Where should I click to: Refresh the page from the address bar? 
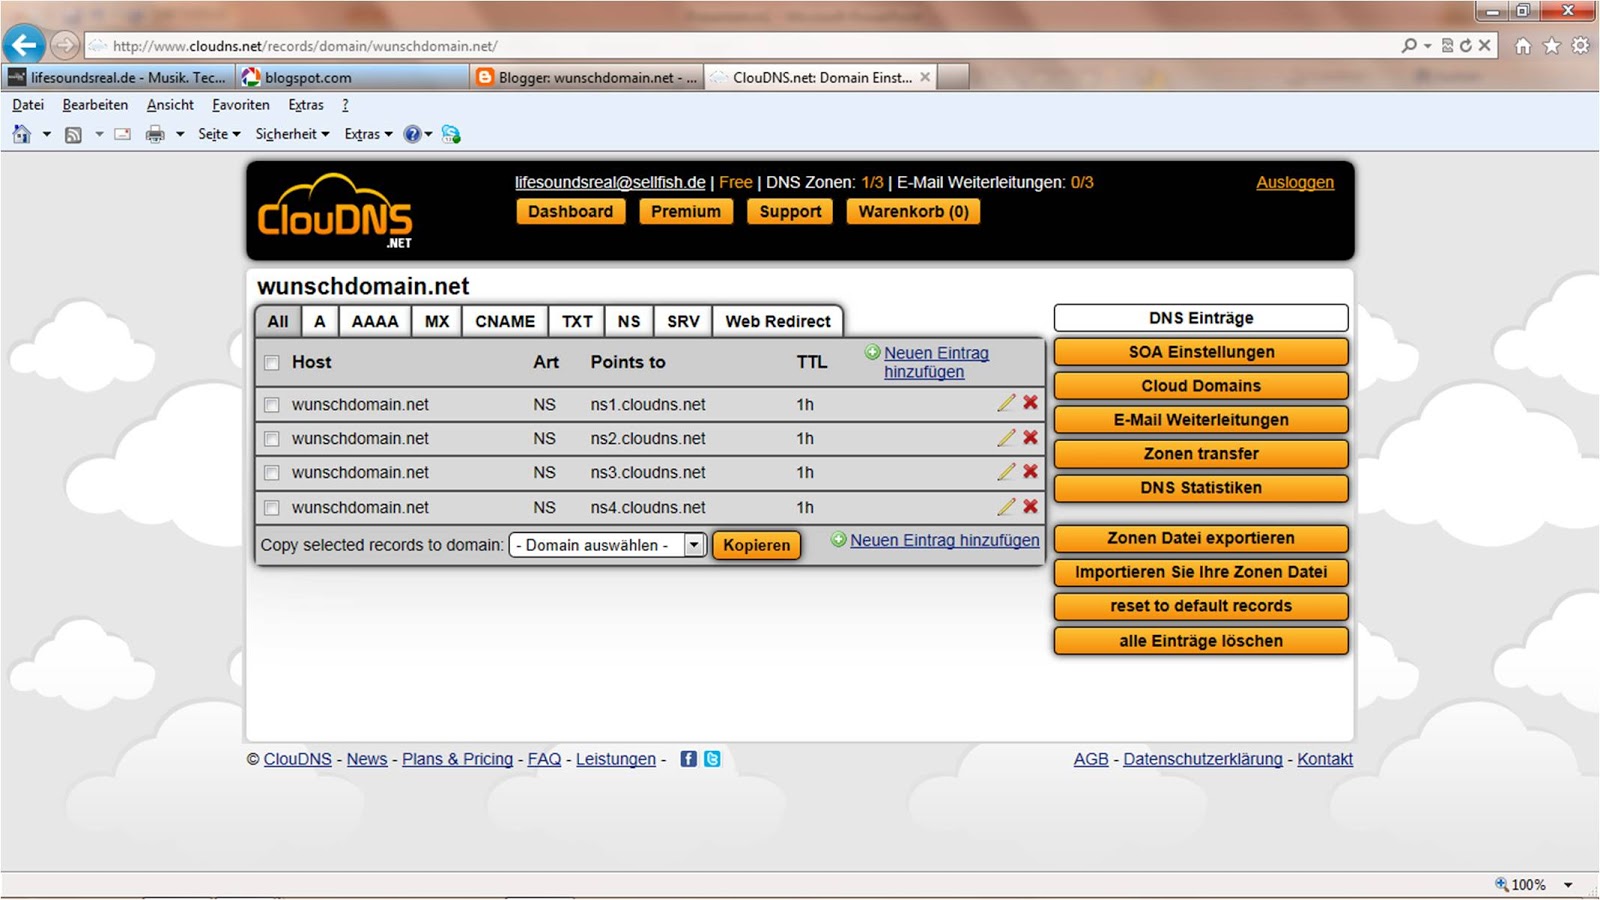pos(1466,45)
